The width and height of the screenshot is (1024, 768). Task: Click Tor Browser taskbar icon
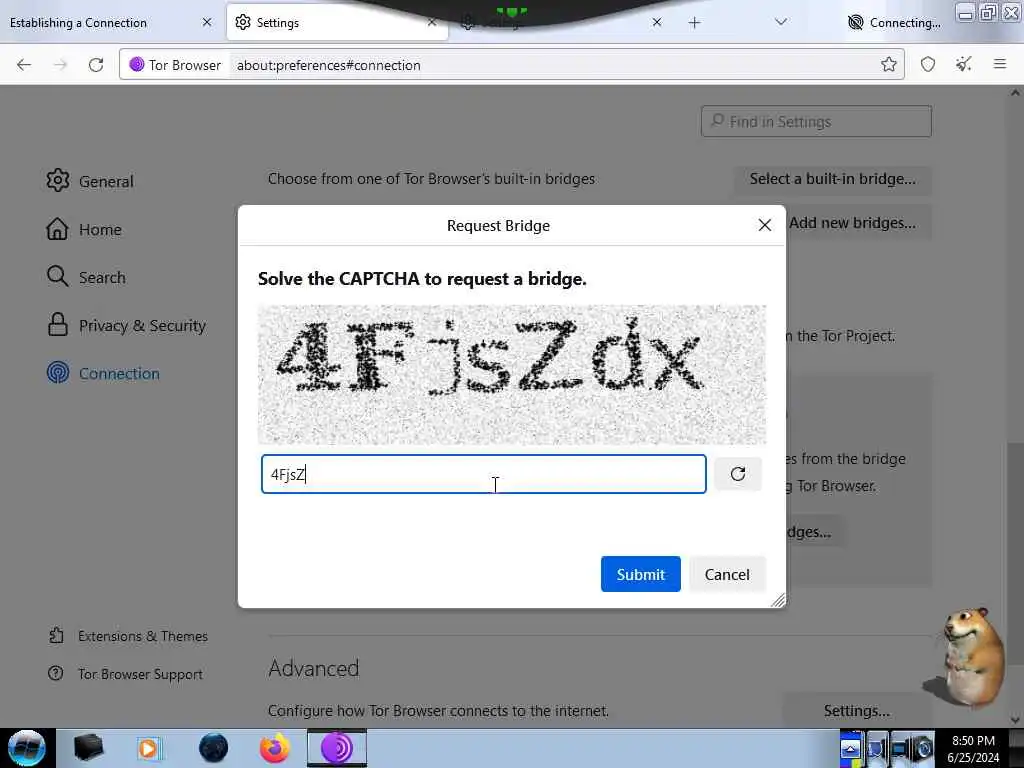click(x=337, y=748)
